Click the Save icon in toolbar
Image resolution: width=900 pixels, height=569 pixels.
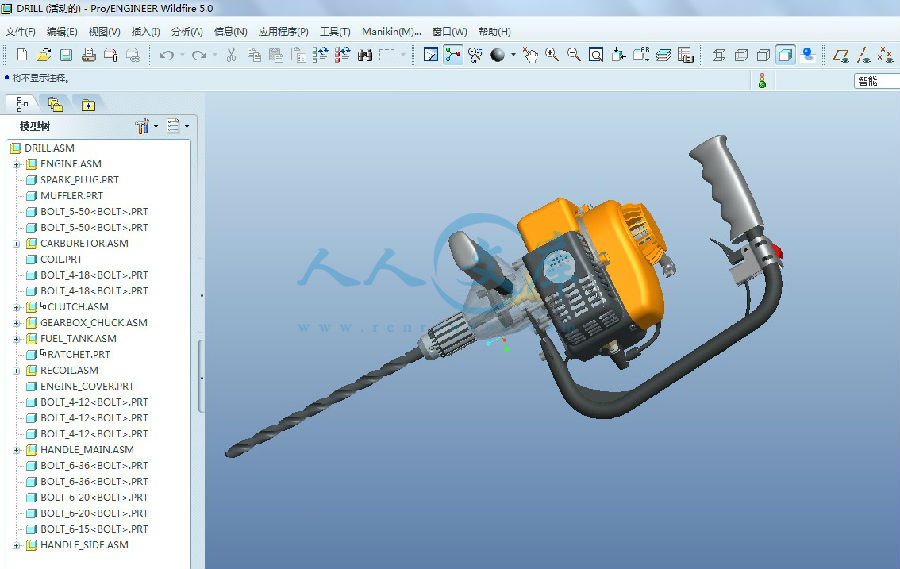click(65, 55)
